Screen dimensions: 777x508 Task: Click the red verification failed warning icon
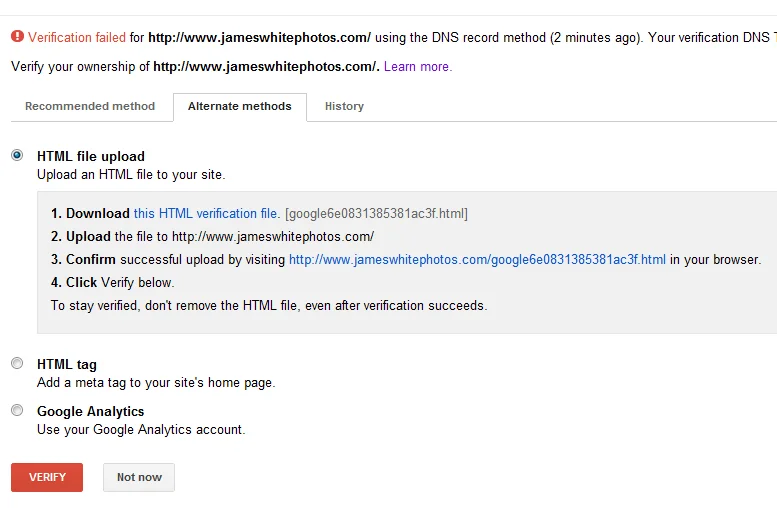[x=17, y=36]
